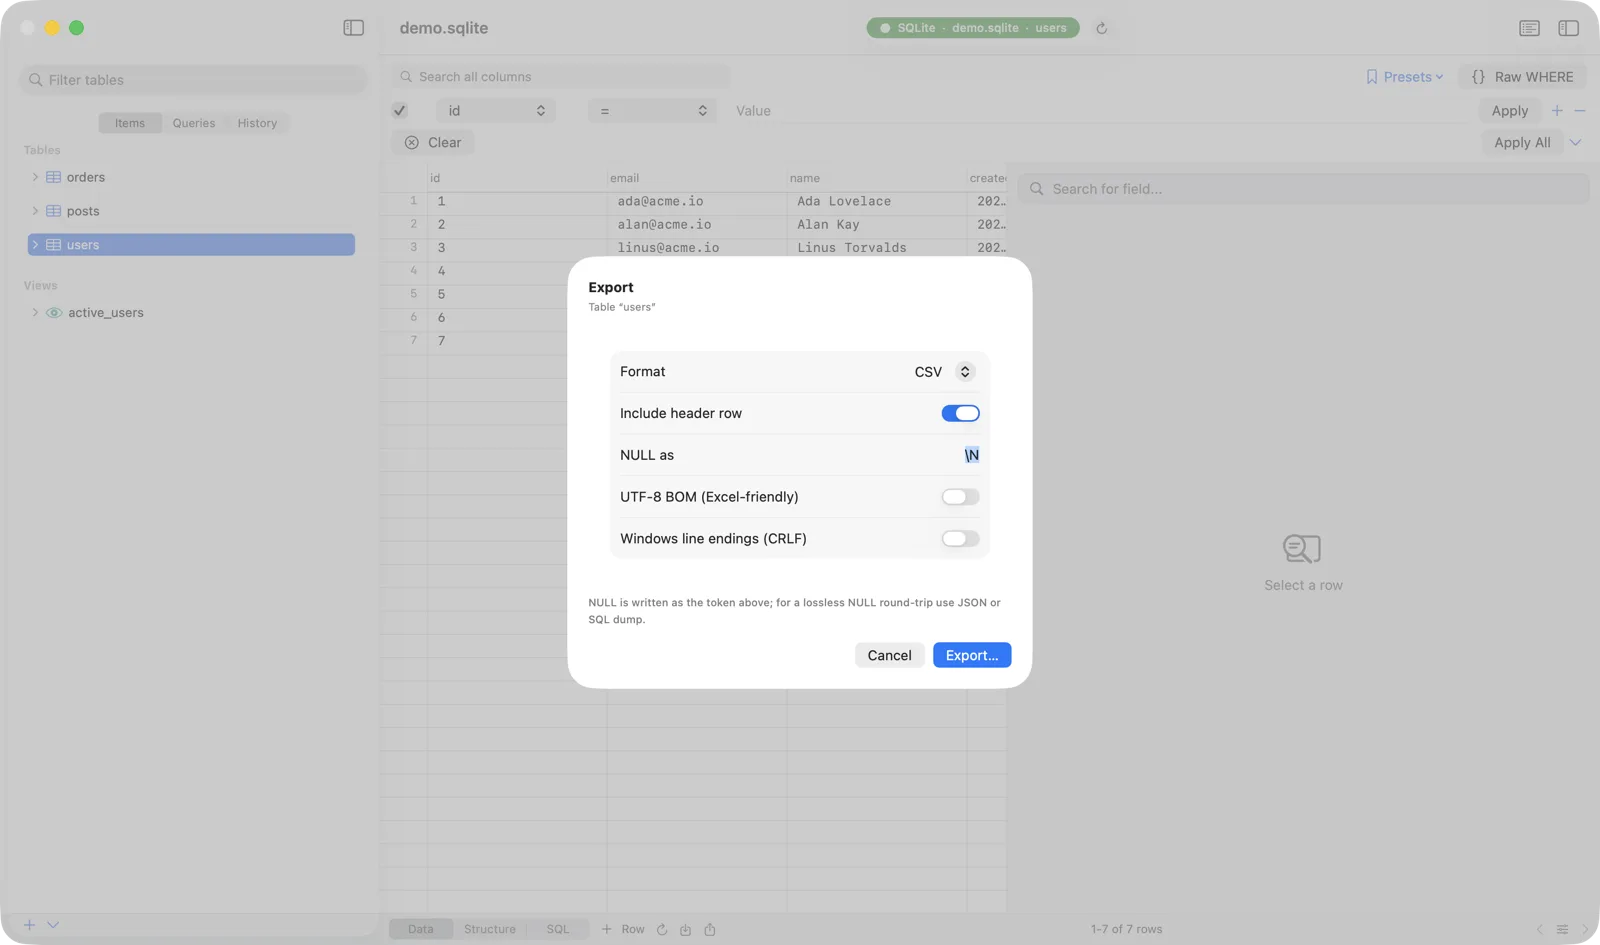1600x945 pixels.
Task: Uncheck the id filter checkbox
Action: click(400, 111)
